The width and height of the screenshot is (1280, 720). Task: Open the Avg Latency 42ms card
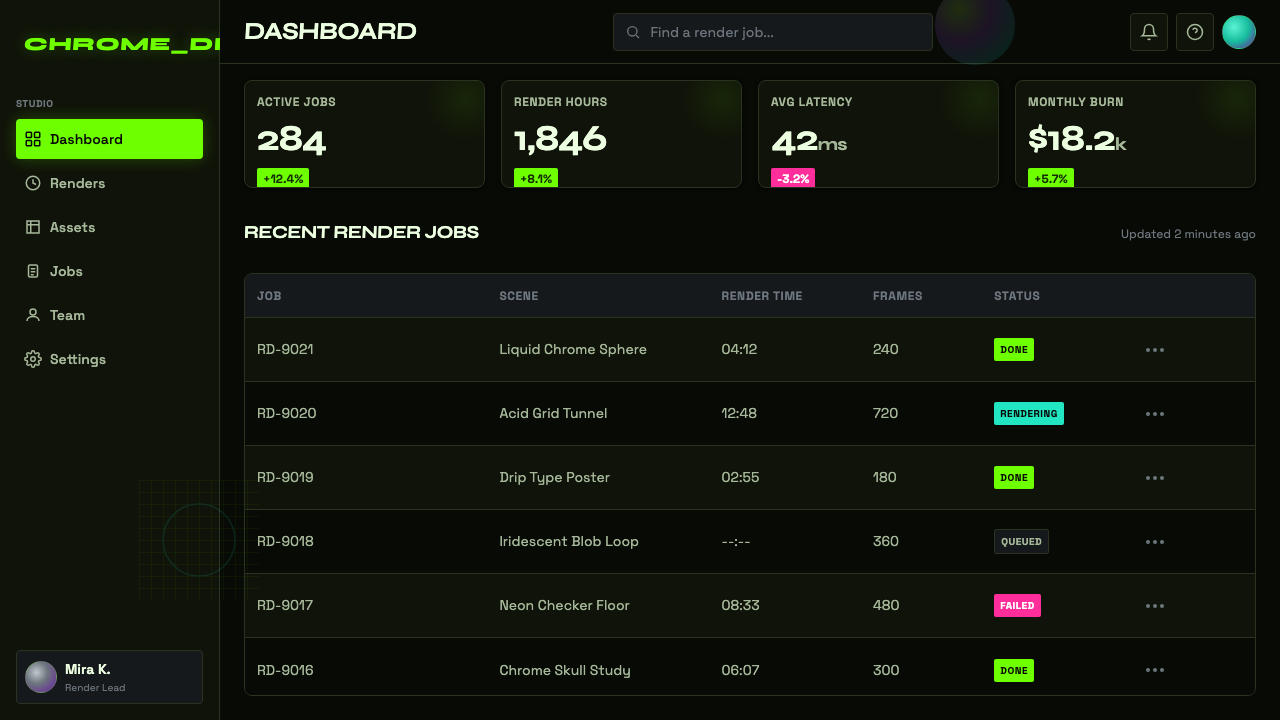[878, 134]
